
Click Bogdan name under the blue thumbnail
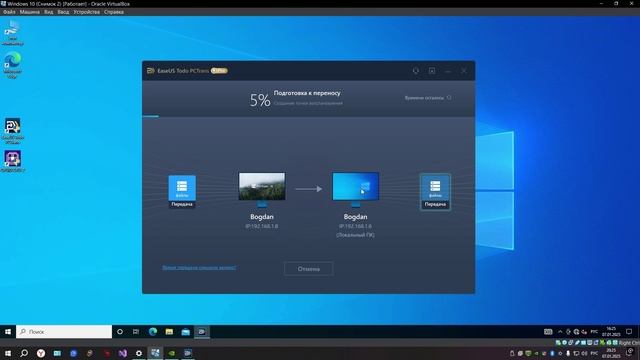[356, 217]
